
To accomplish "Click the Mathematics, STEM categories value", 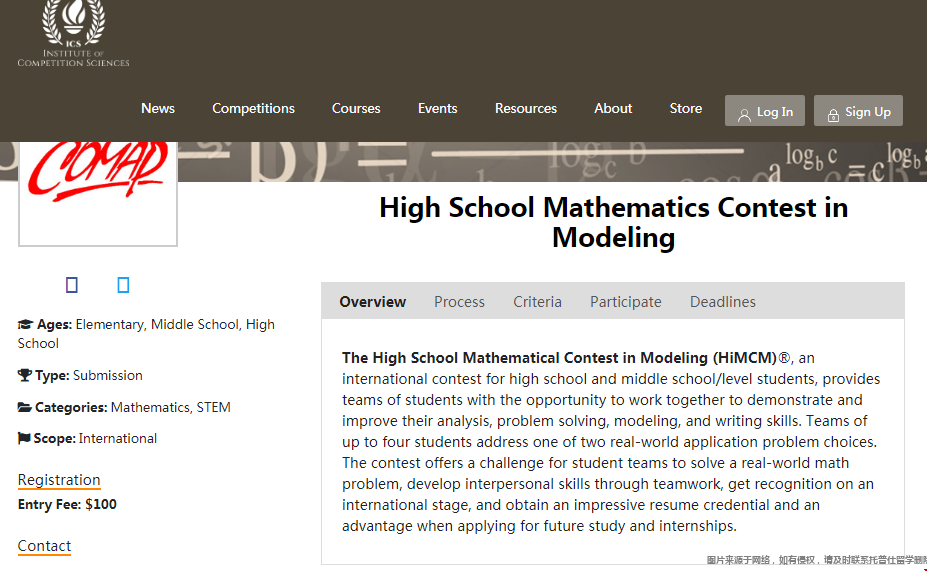I will click(171, 407).
